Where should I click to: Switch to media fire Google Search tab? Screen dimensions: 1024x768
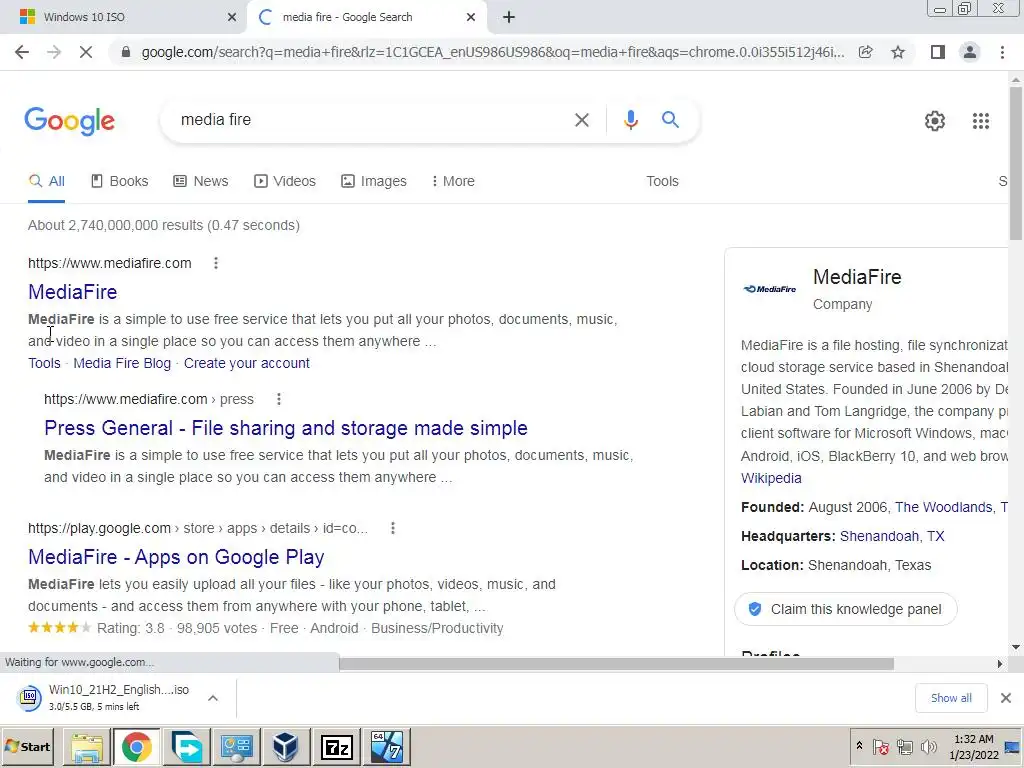coord(368,17)
